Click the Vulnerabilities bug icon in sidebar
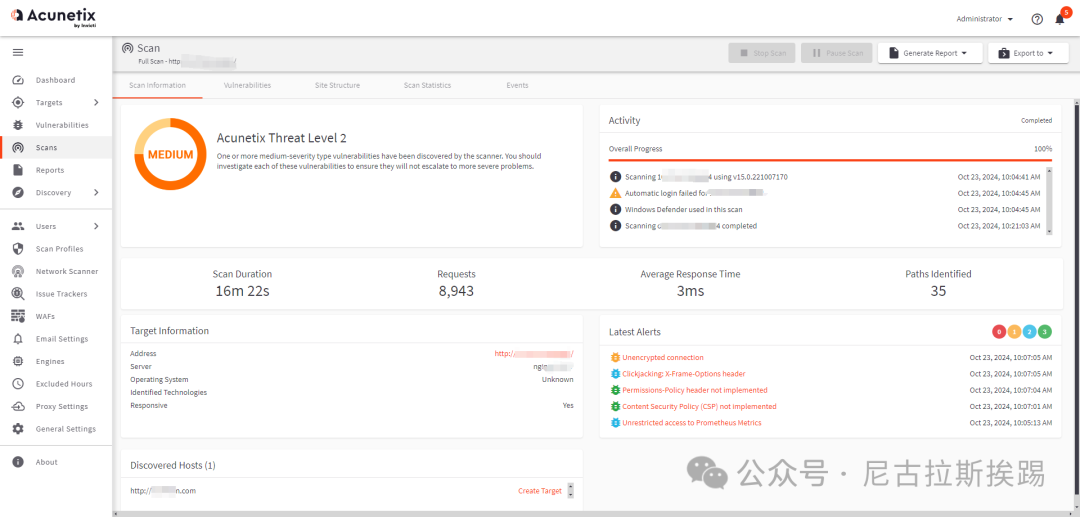1080x517 pixels. click(x=19, y=125)
